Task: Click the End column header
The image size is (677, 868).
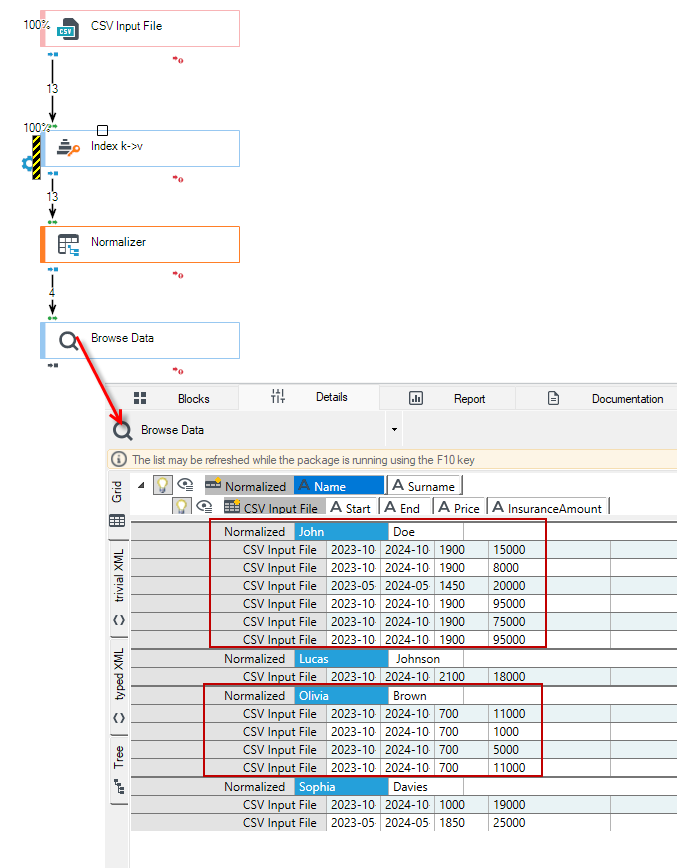Action: tap(404, 508)
